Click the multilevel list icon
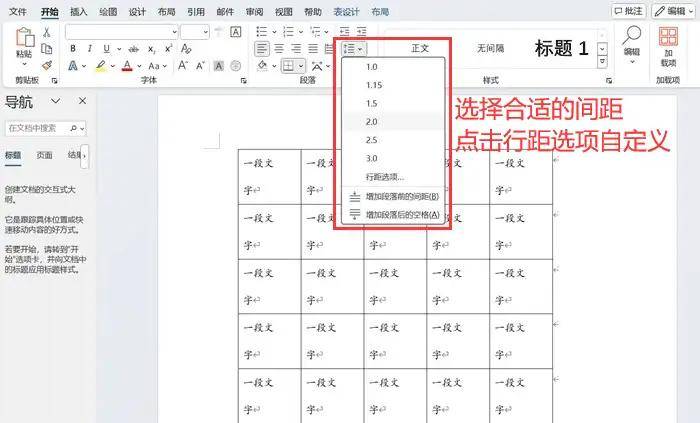This screenshot has height=423, width=700. (x=315, y=32)
